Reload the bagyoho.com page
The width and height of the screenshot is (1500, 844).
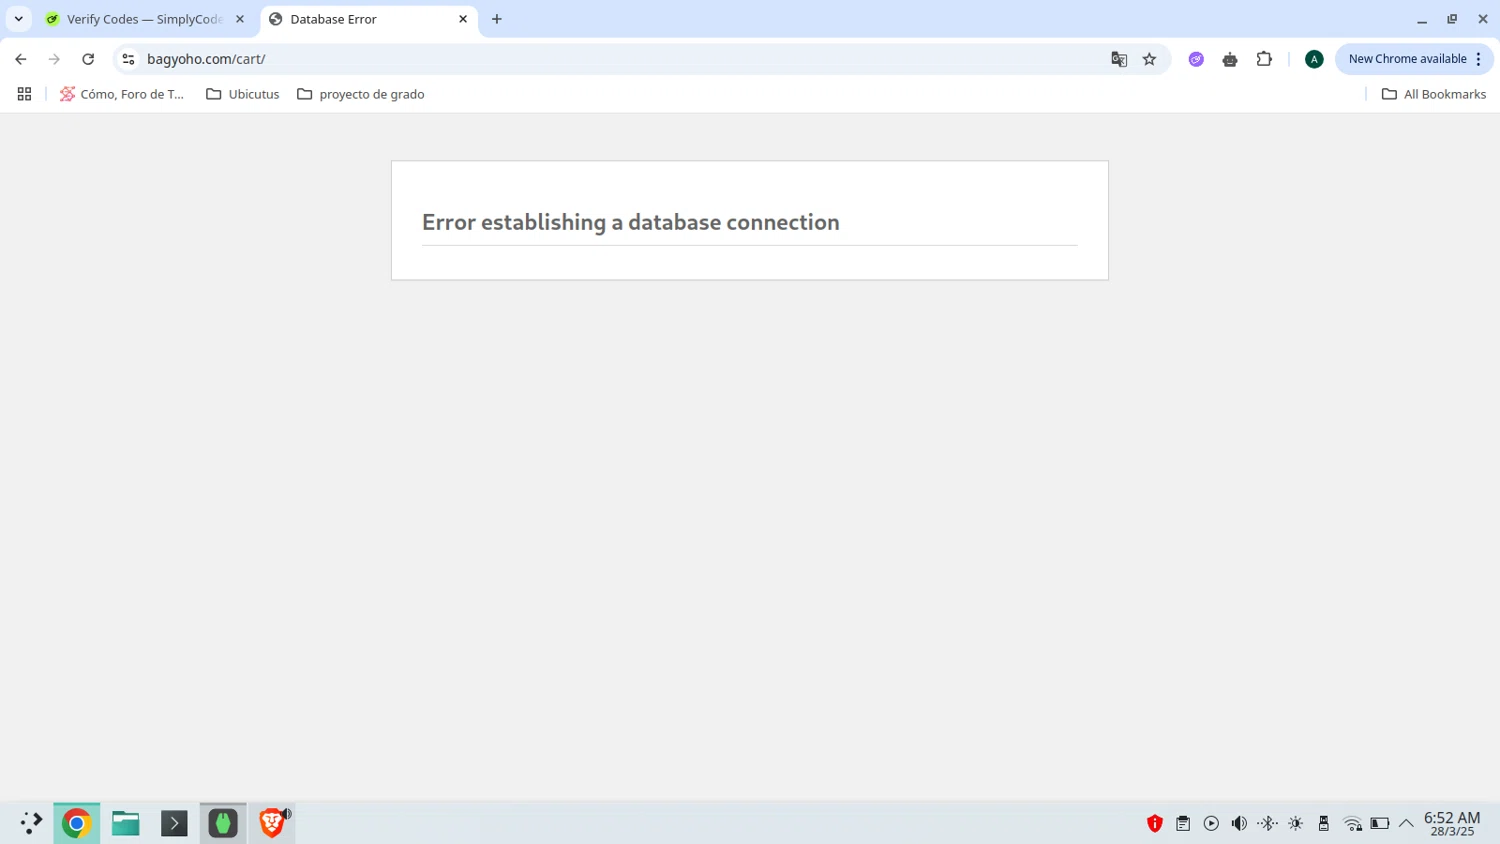pyautogui.click(x=88, y=59)
